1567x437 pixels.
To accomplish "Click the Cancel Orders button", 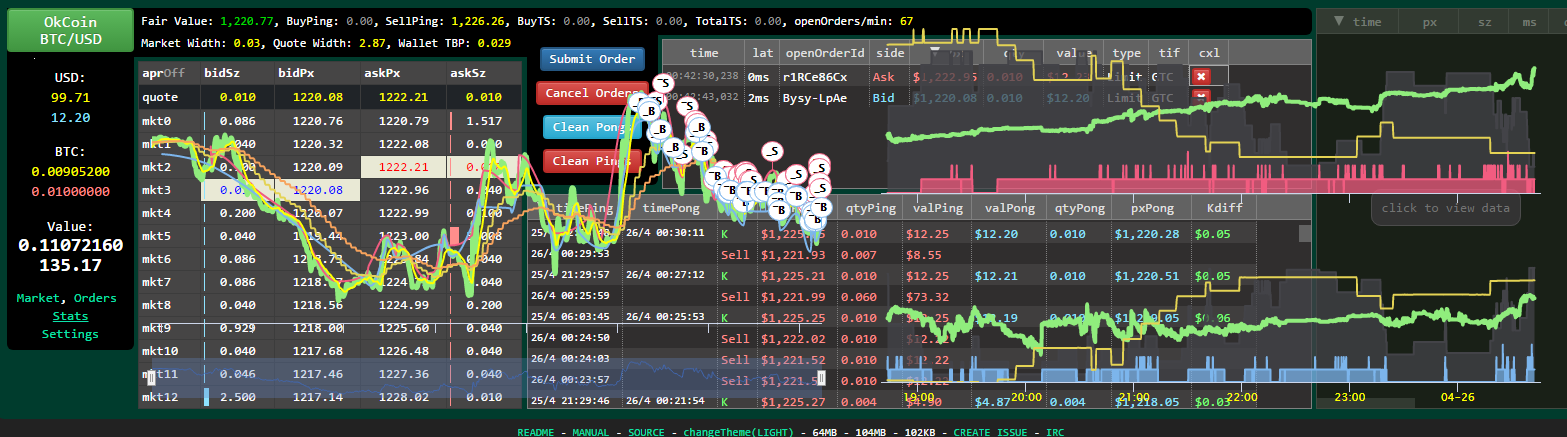I will pyautogui.click(x=586, y=93).
